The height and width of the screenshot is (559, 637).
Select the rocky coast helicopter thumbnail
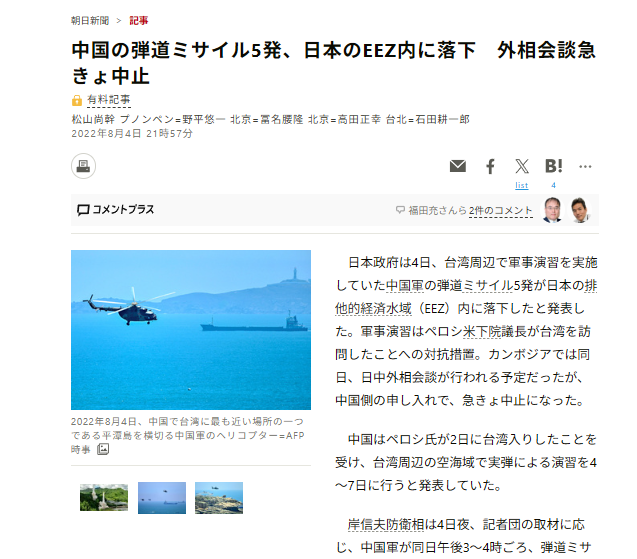pos(219,498)
